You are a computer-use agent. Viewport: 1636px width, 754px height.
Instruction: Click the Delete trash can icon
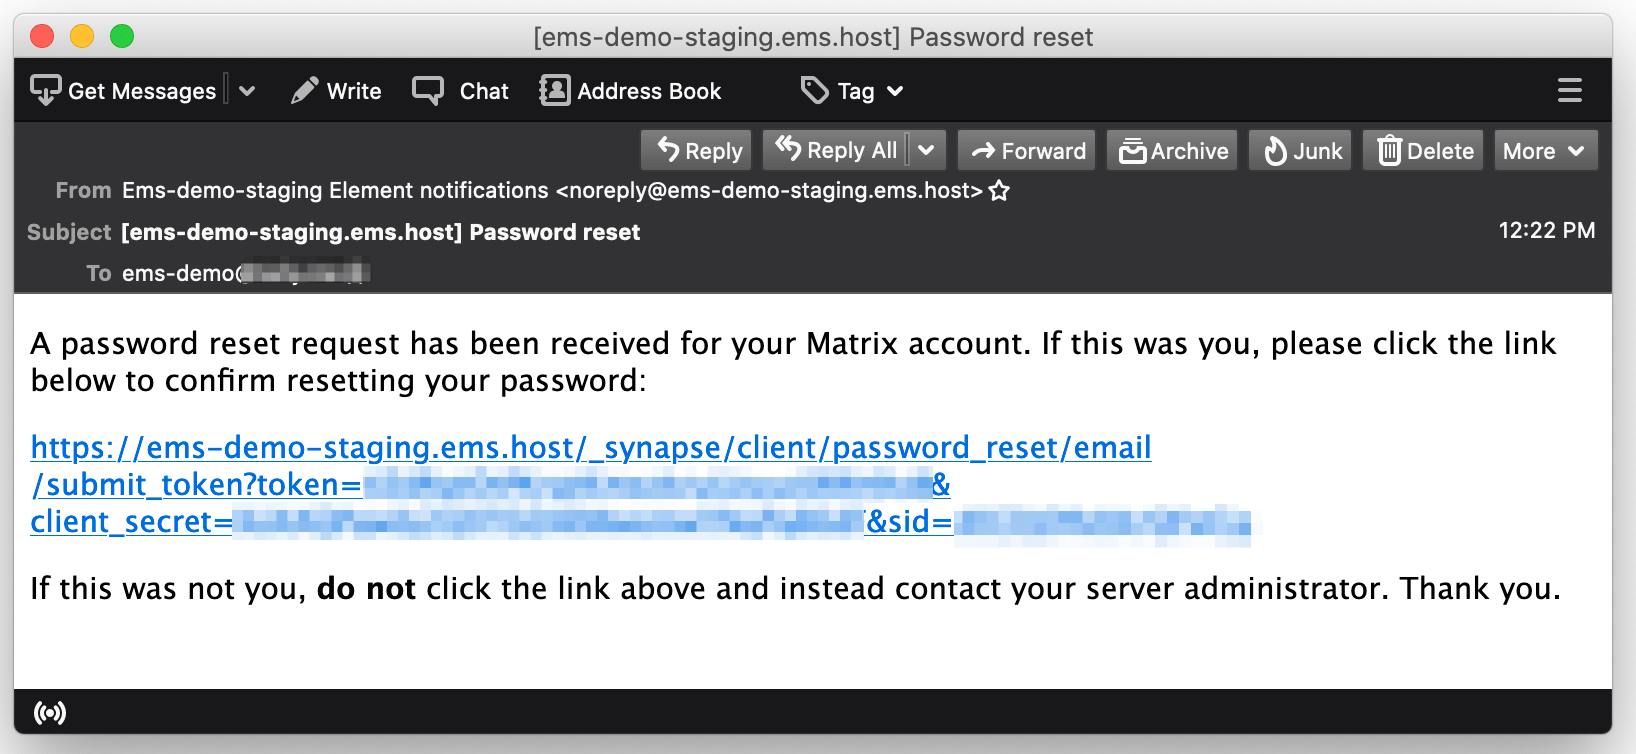coord(1390,151)
